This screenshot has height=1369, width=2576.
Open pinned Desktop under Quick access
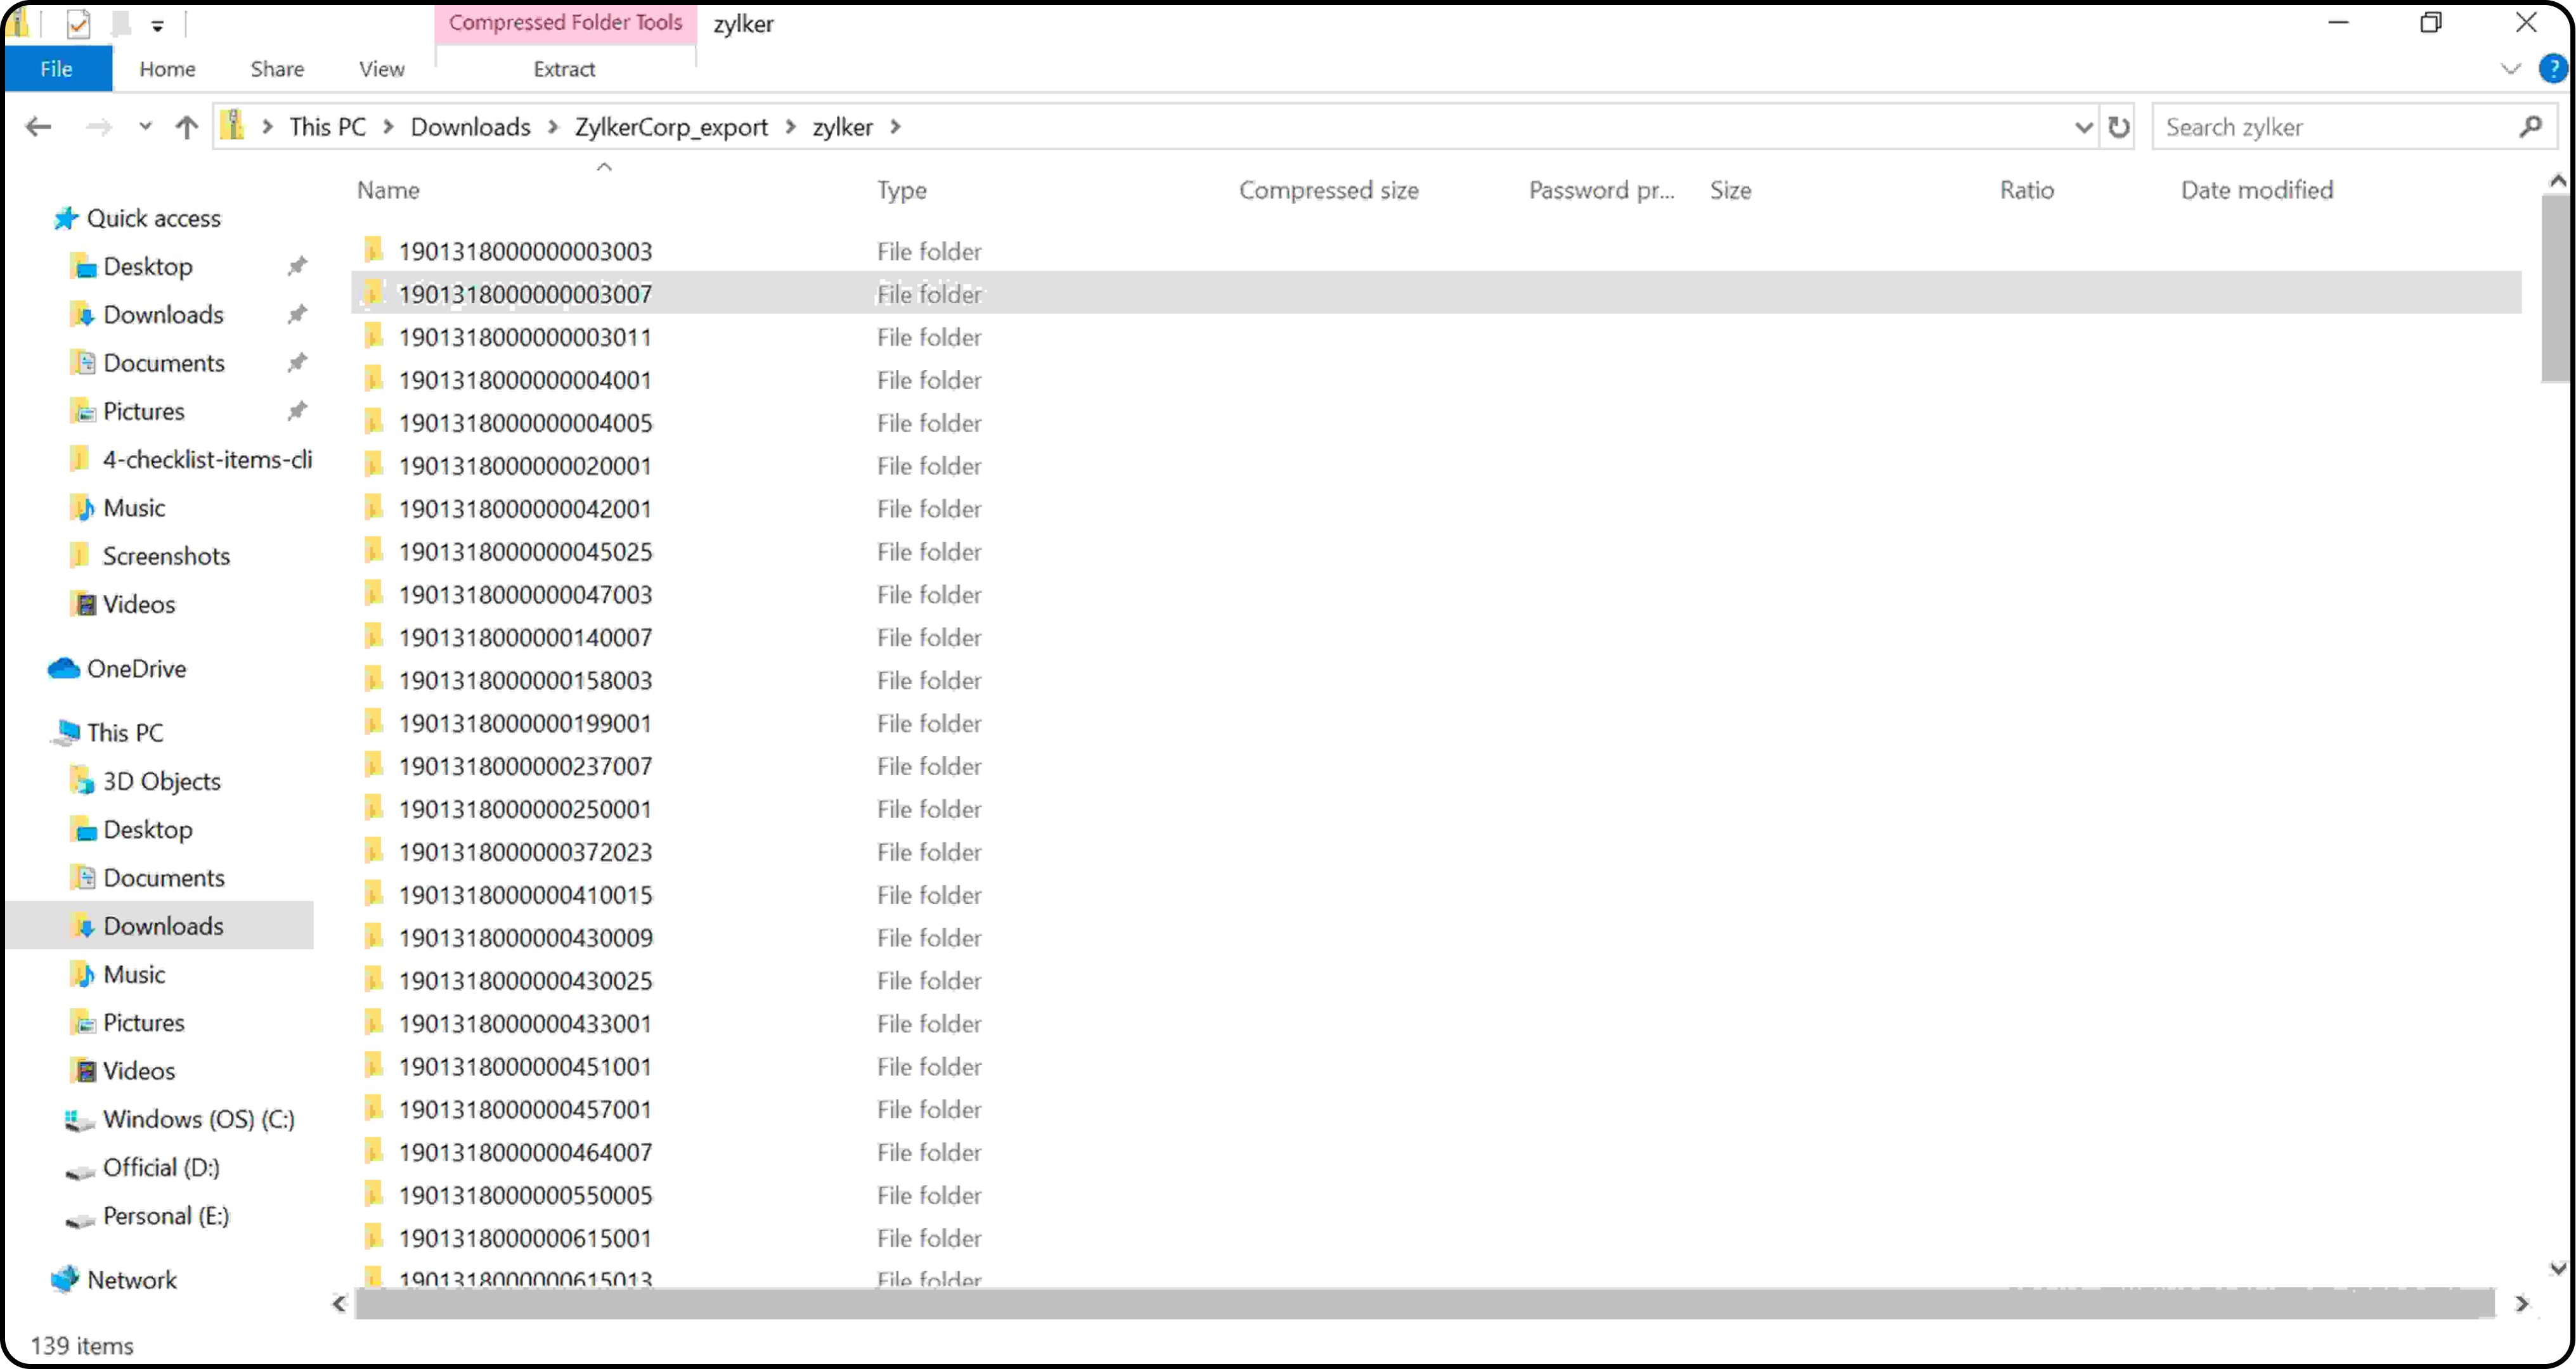click(147, 267)
